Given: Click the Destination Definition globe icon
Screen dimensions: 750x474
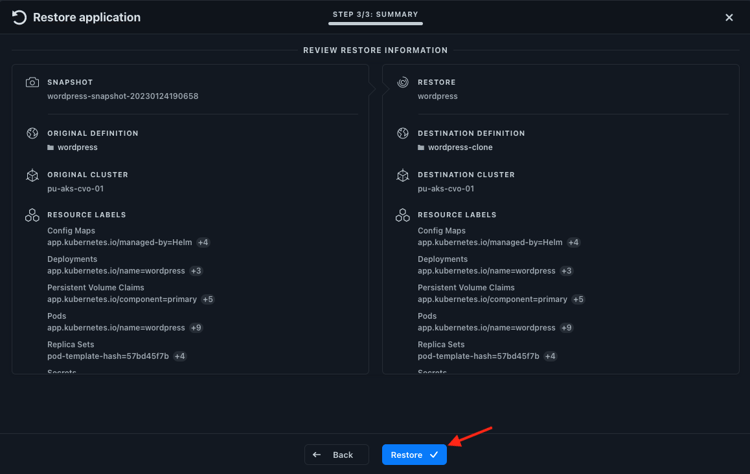Looking at the screenshot, I should (x=403, y=133).
